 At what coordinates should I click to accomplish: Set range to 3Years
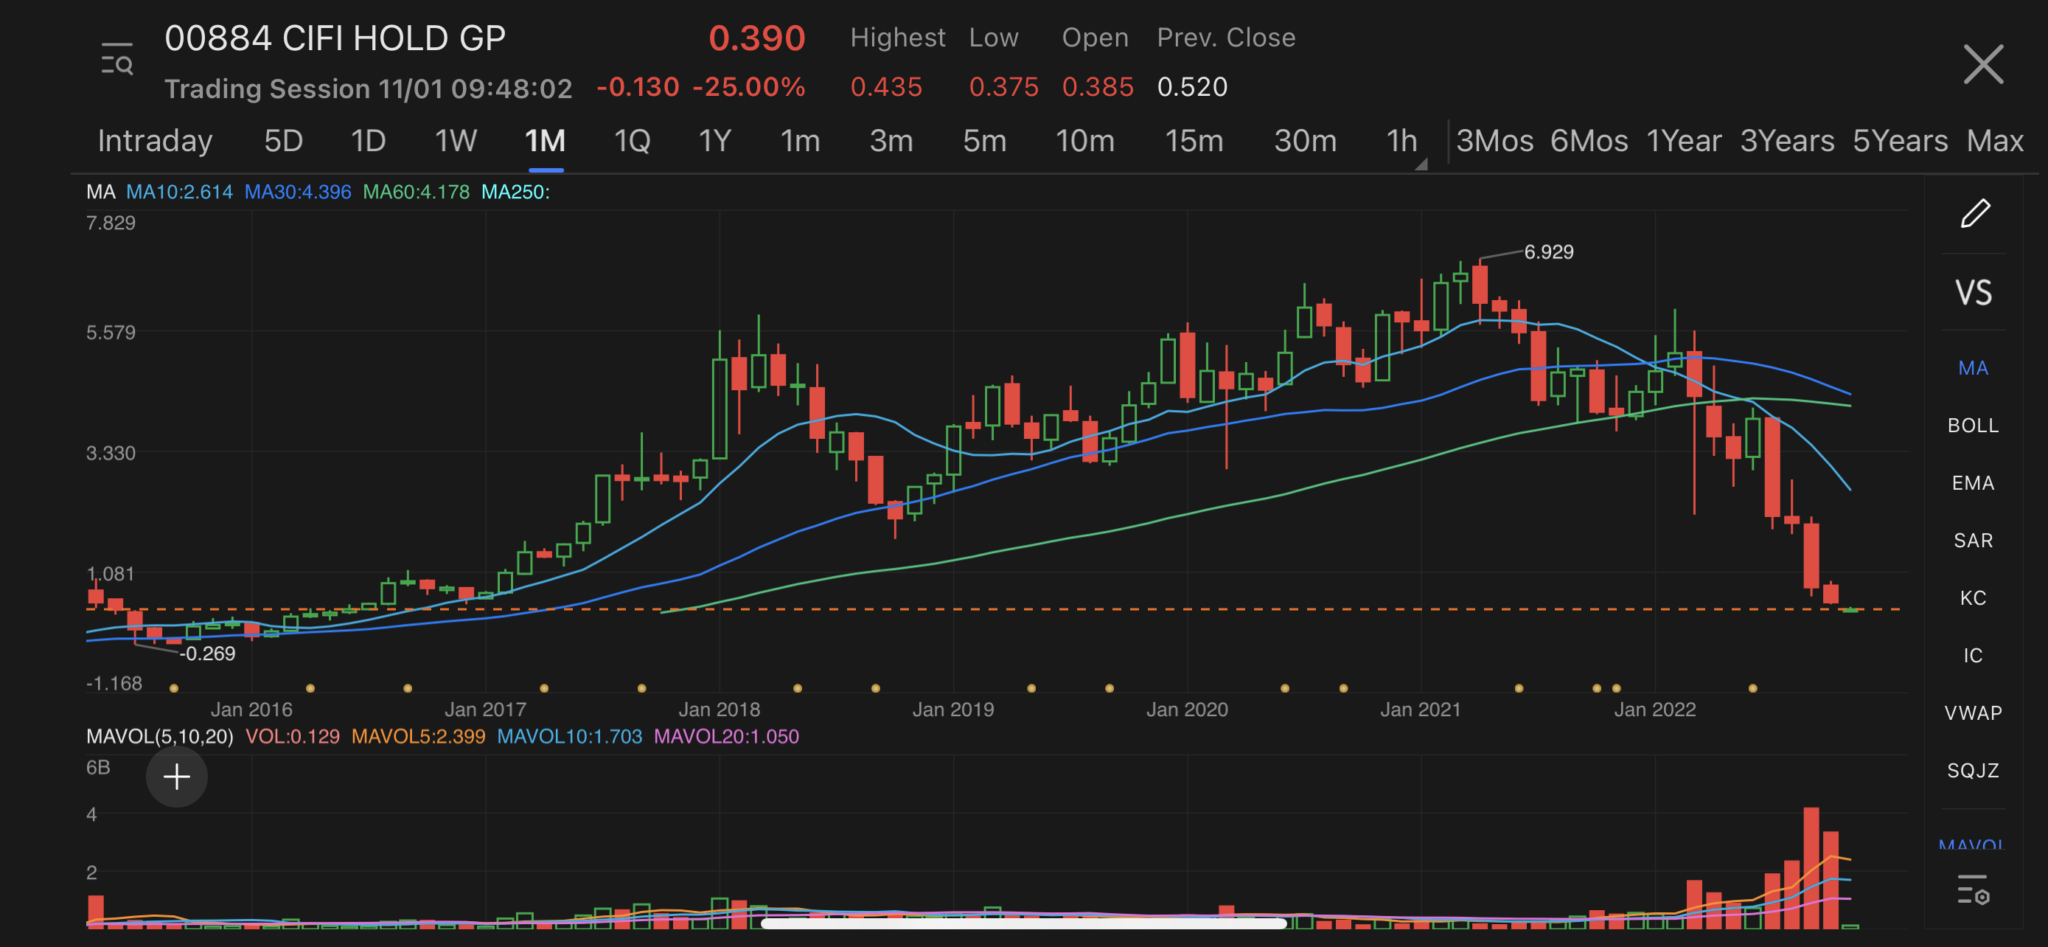point(1787,141)
